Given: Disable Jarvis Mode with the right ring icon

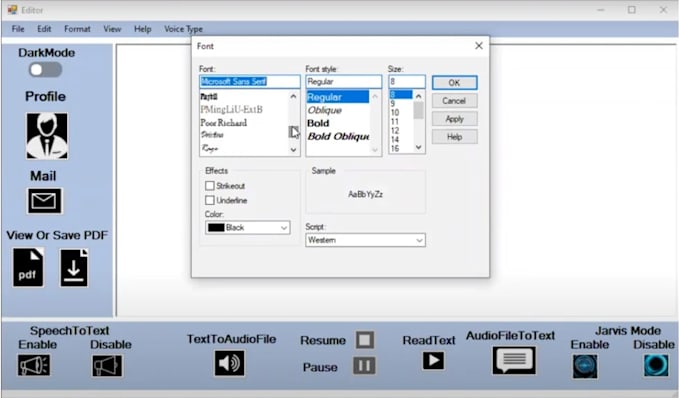Looking at the screenshot, I should tap(656, 365).
